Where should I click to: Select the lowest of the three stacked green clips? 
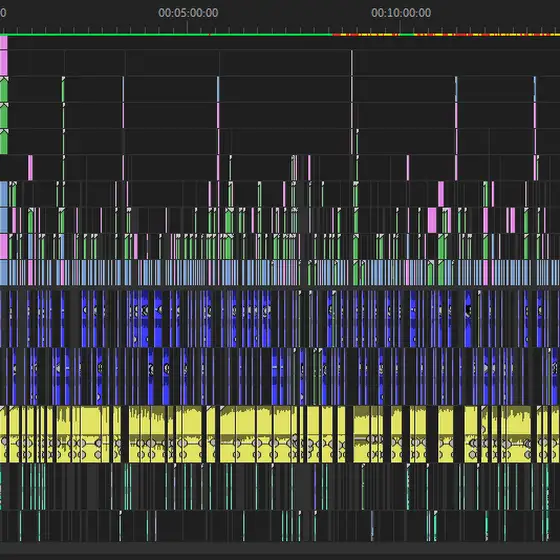(4, 141)
